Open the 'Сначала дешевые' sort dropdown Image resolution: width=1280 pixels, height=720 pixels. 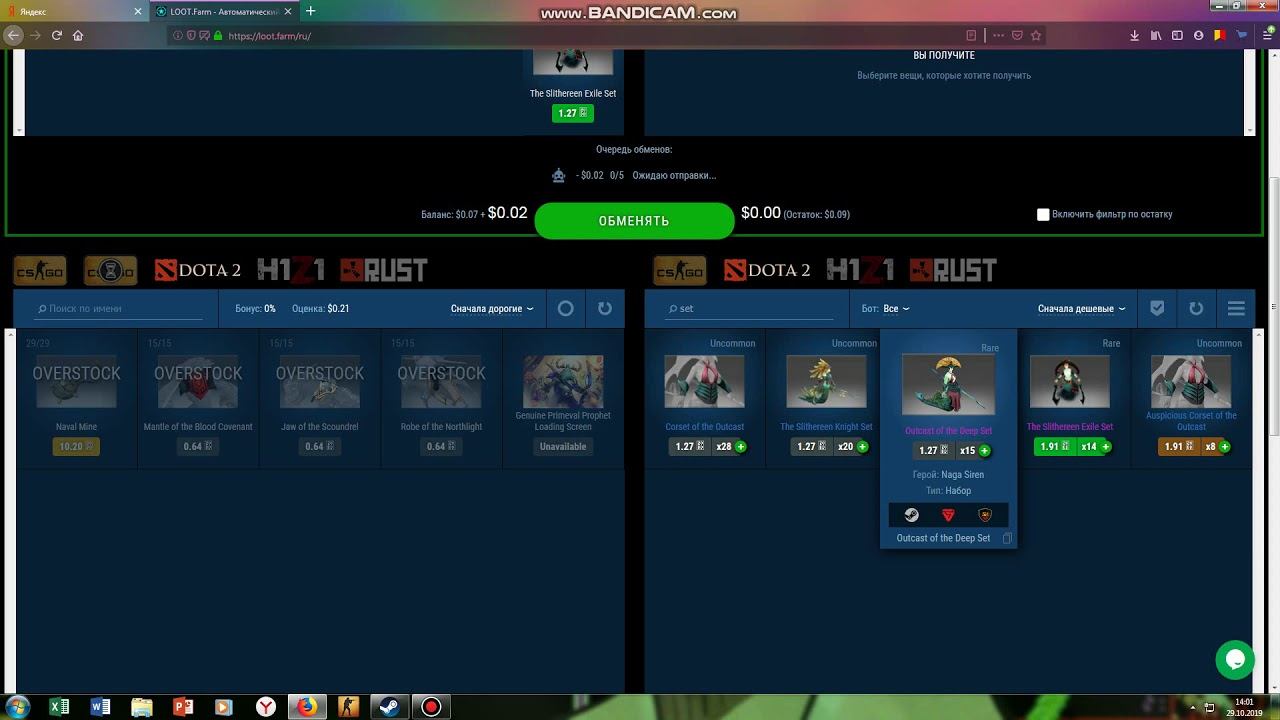click(1082, 309)
